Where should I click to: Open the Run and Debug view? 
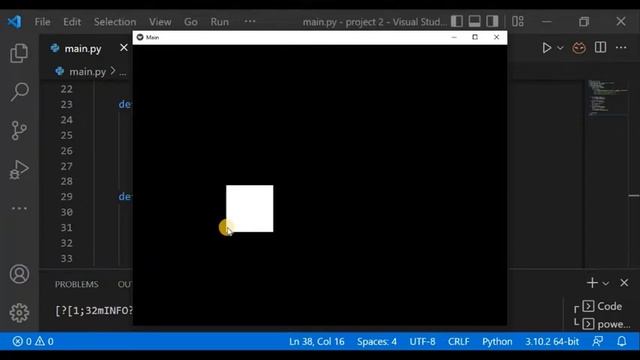coord(19,169)
